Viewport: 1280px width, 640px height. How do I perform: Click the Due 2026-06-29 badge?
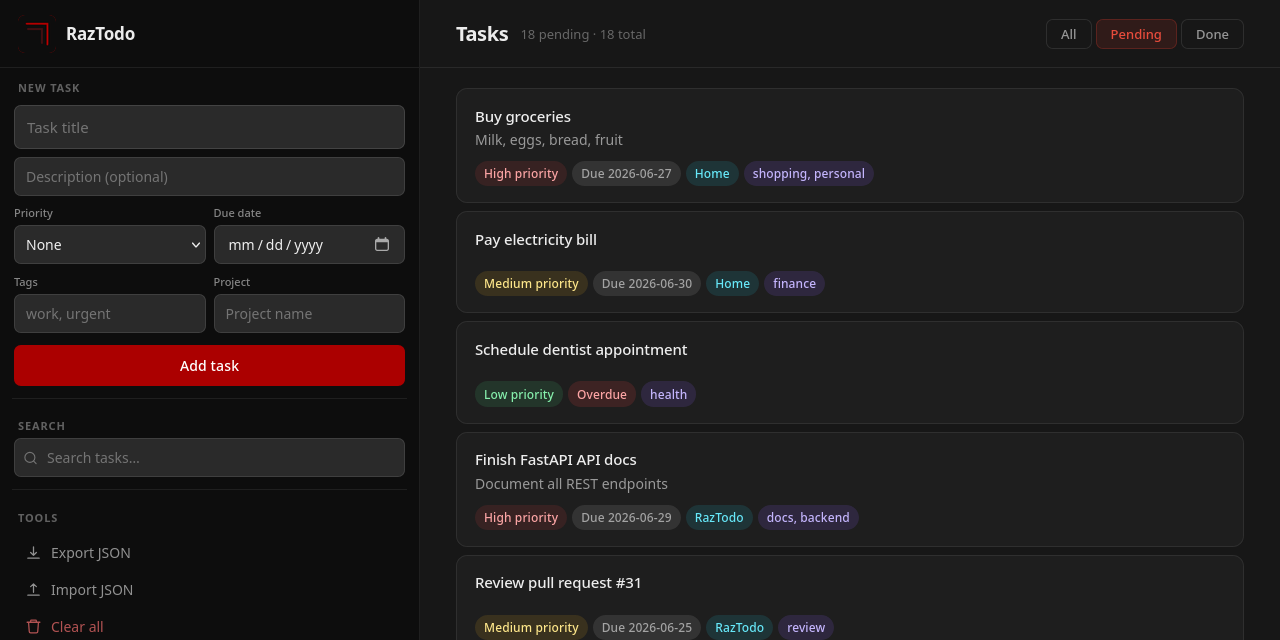(x=626, y=517)
